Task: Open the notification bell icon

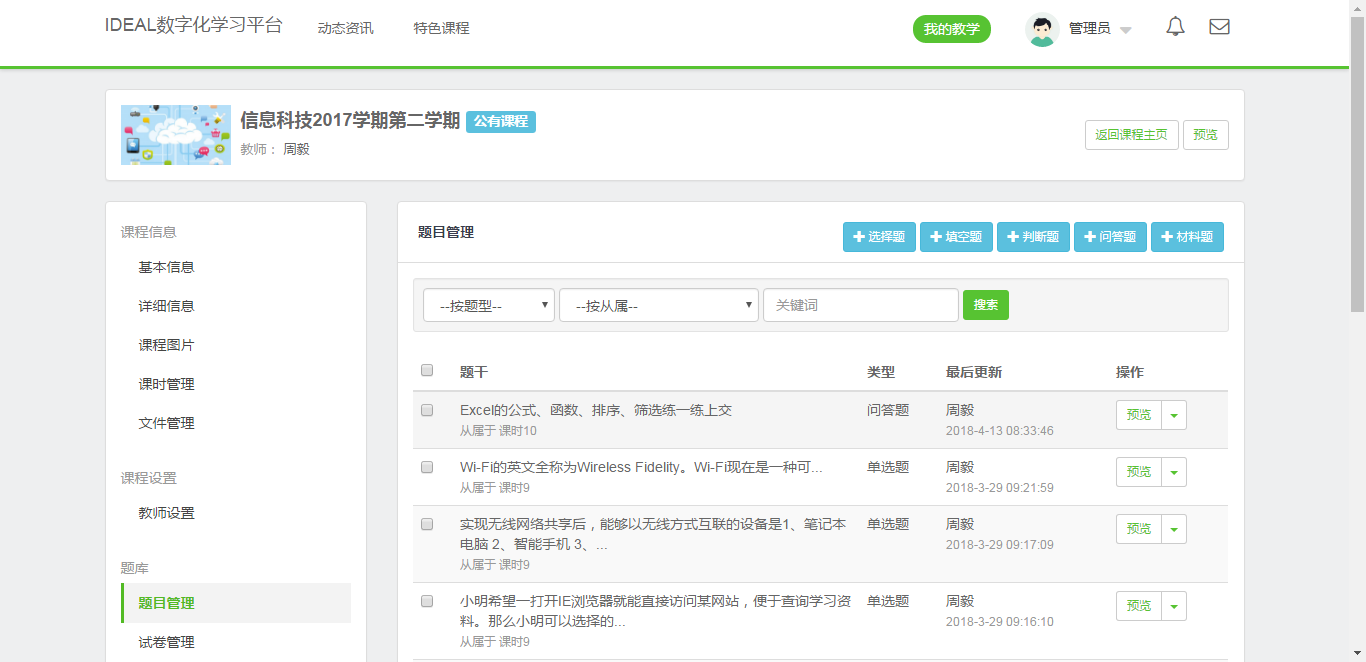Action: 1175,28
